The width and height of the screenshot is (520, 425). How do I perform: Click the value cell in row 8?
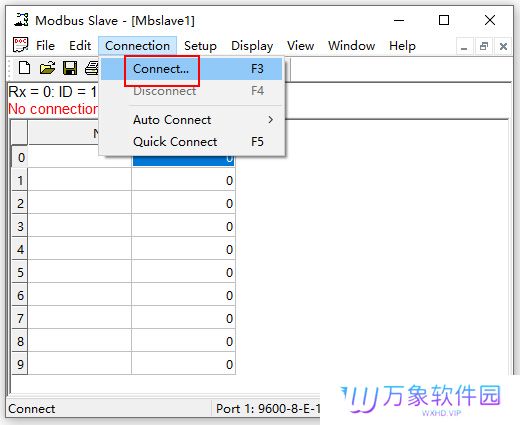[x=183, y=341]
